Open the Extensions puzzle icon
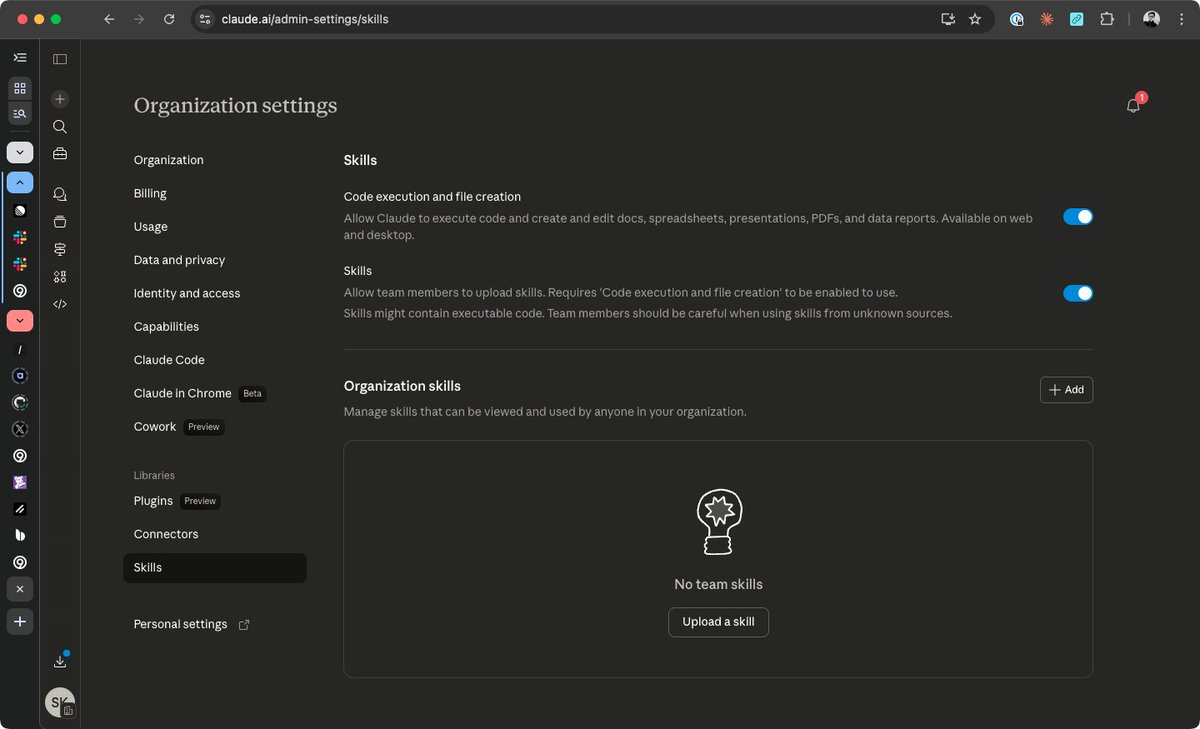Image resolution: width=1200 pixels, height=729 pixels. 1107,19
